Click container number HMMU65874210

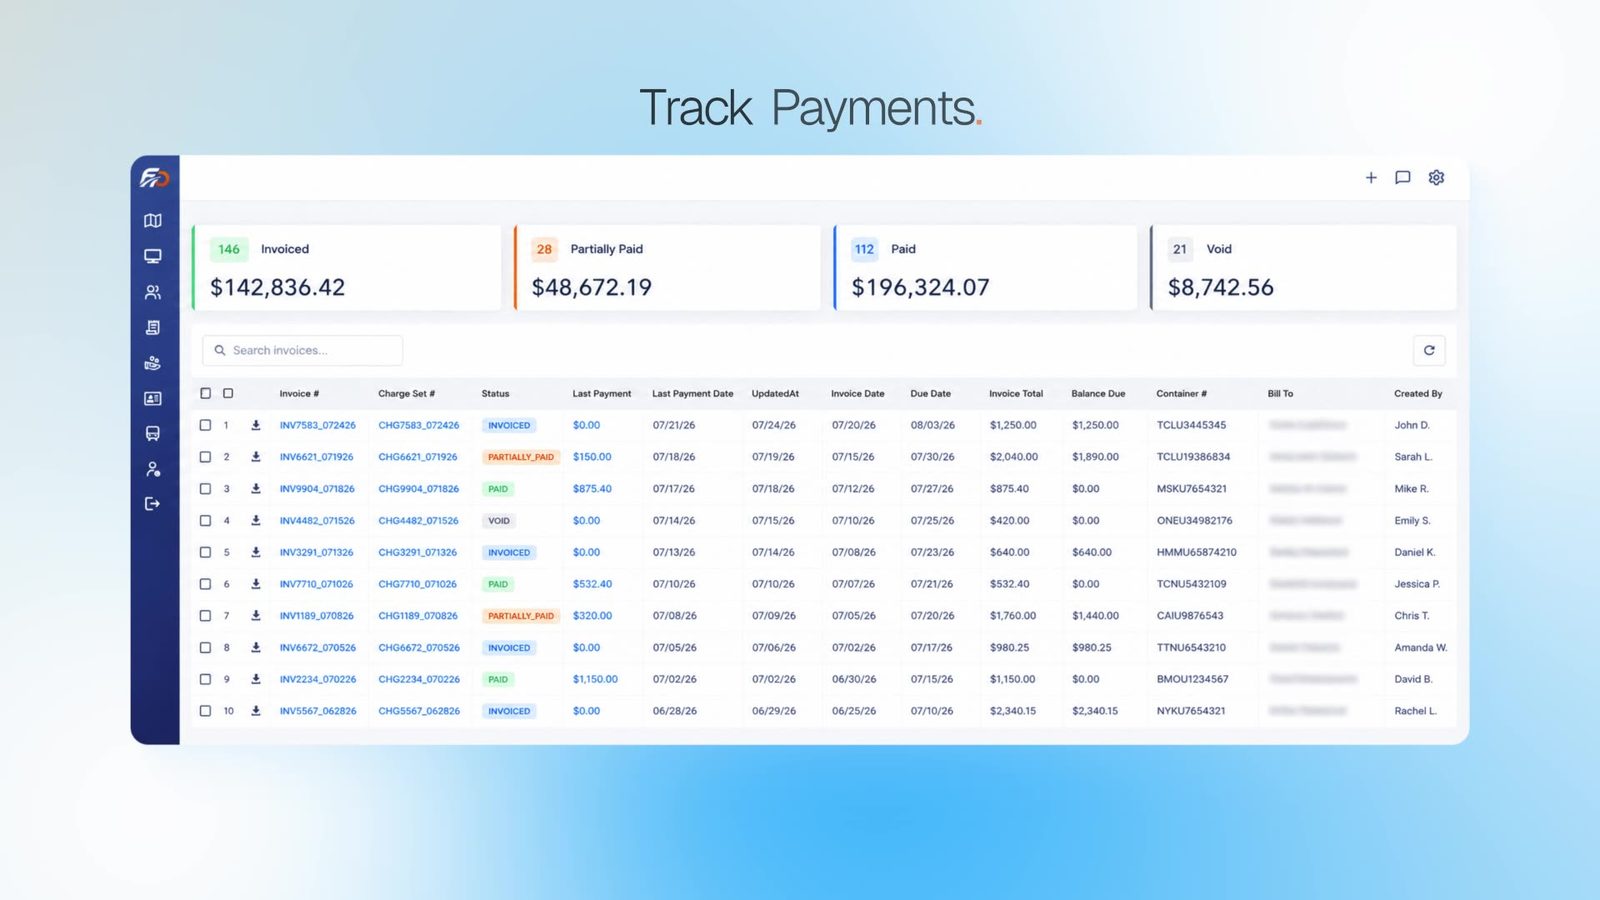1197,552
